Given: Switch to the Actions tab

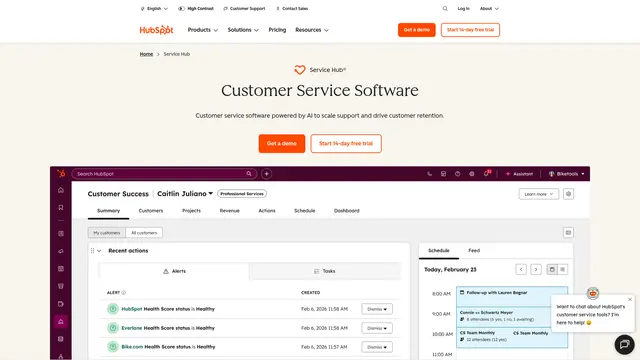Looking at the screenshot, I should pos(267,211).
